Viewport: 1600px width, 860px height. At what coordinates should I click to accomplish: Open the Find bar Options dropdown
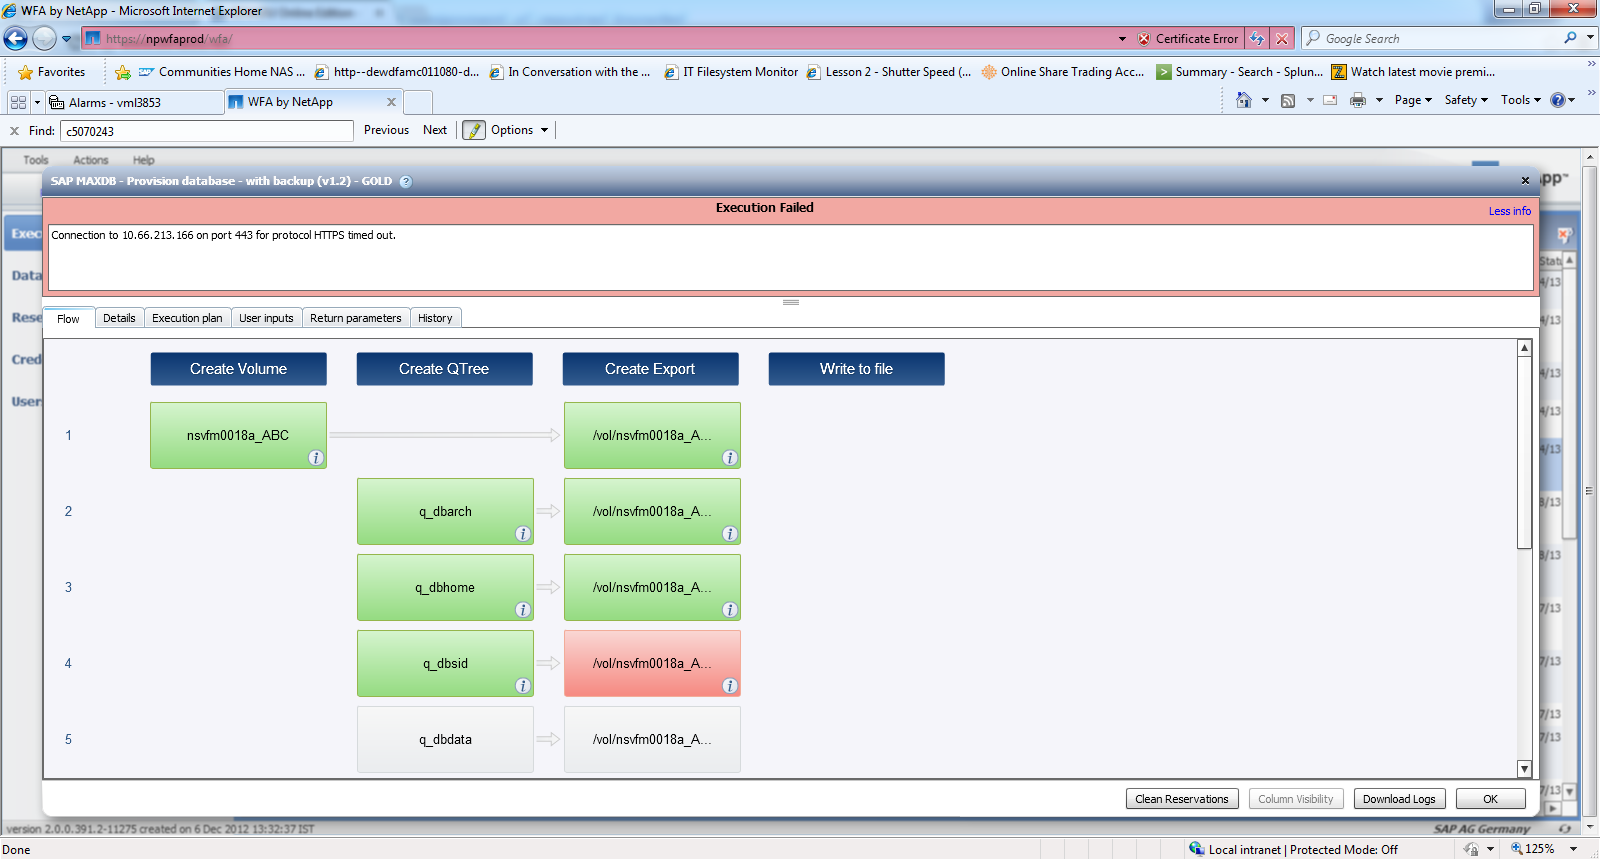coord(520,130)
